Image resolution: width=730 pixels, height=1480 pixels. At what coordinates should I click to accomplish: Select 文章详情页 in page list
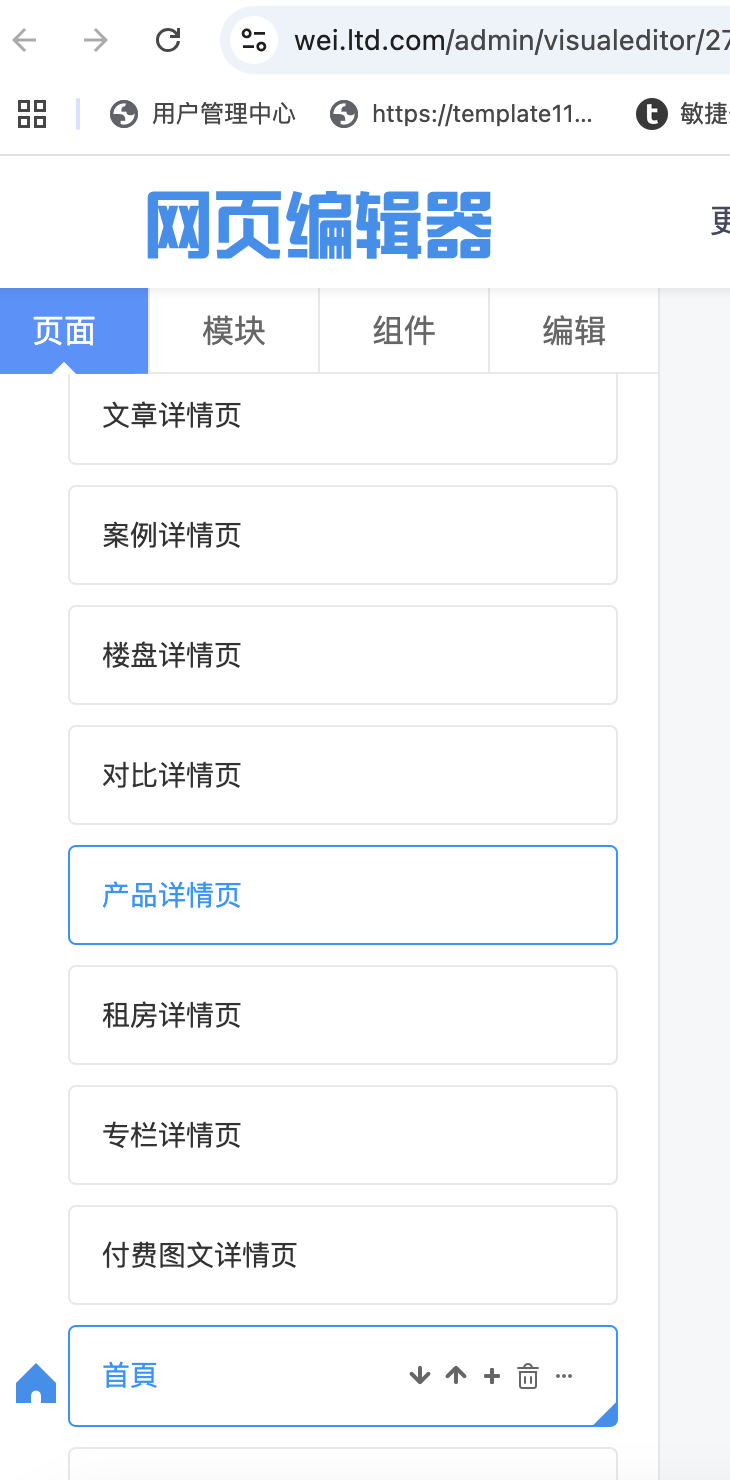(342, 416)
